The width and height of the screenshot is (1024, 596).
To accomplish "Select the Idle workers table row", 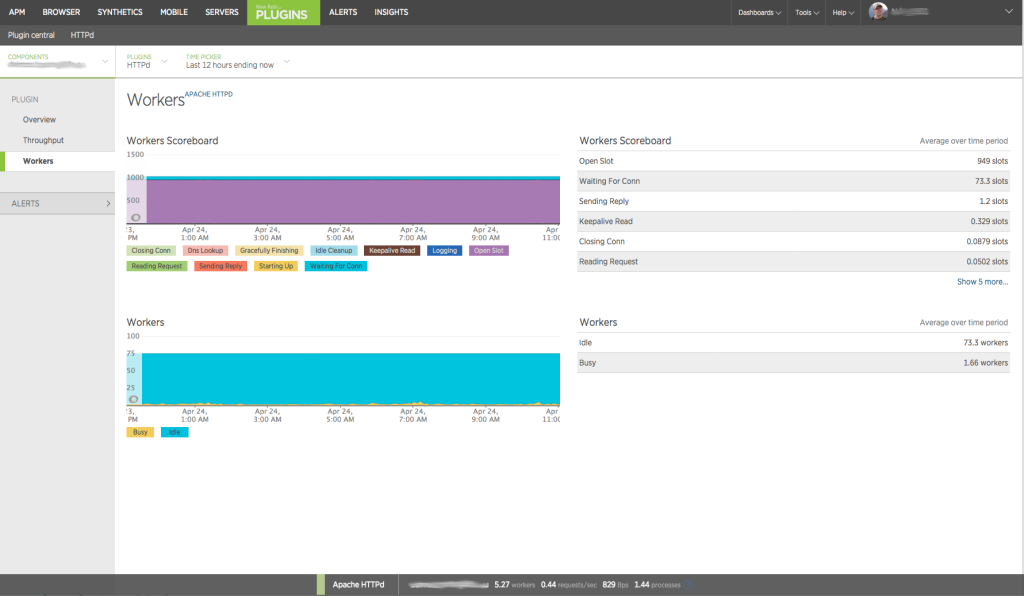I will (793, 343).
